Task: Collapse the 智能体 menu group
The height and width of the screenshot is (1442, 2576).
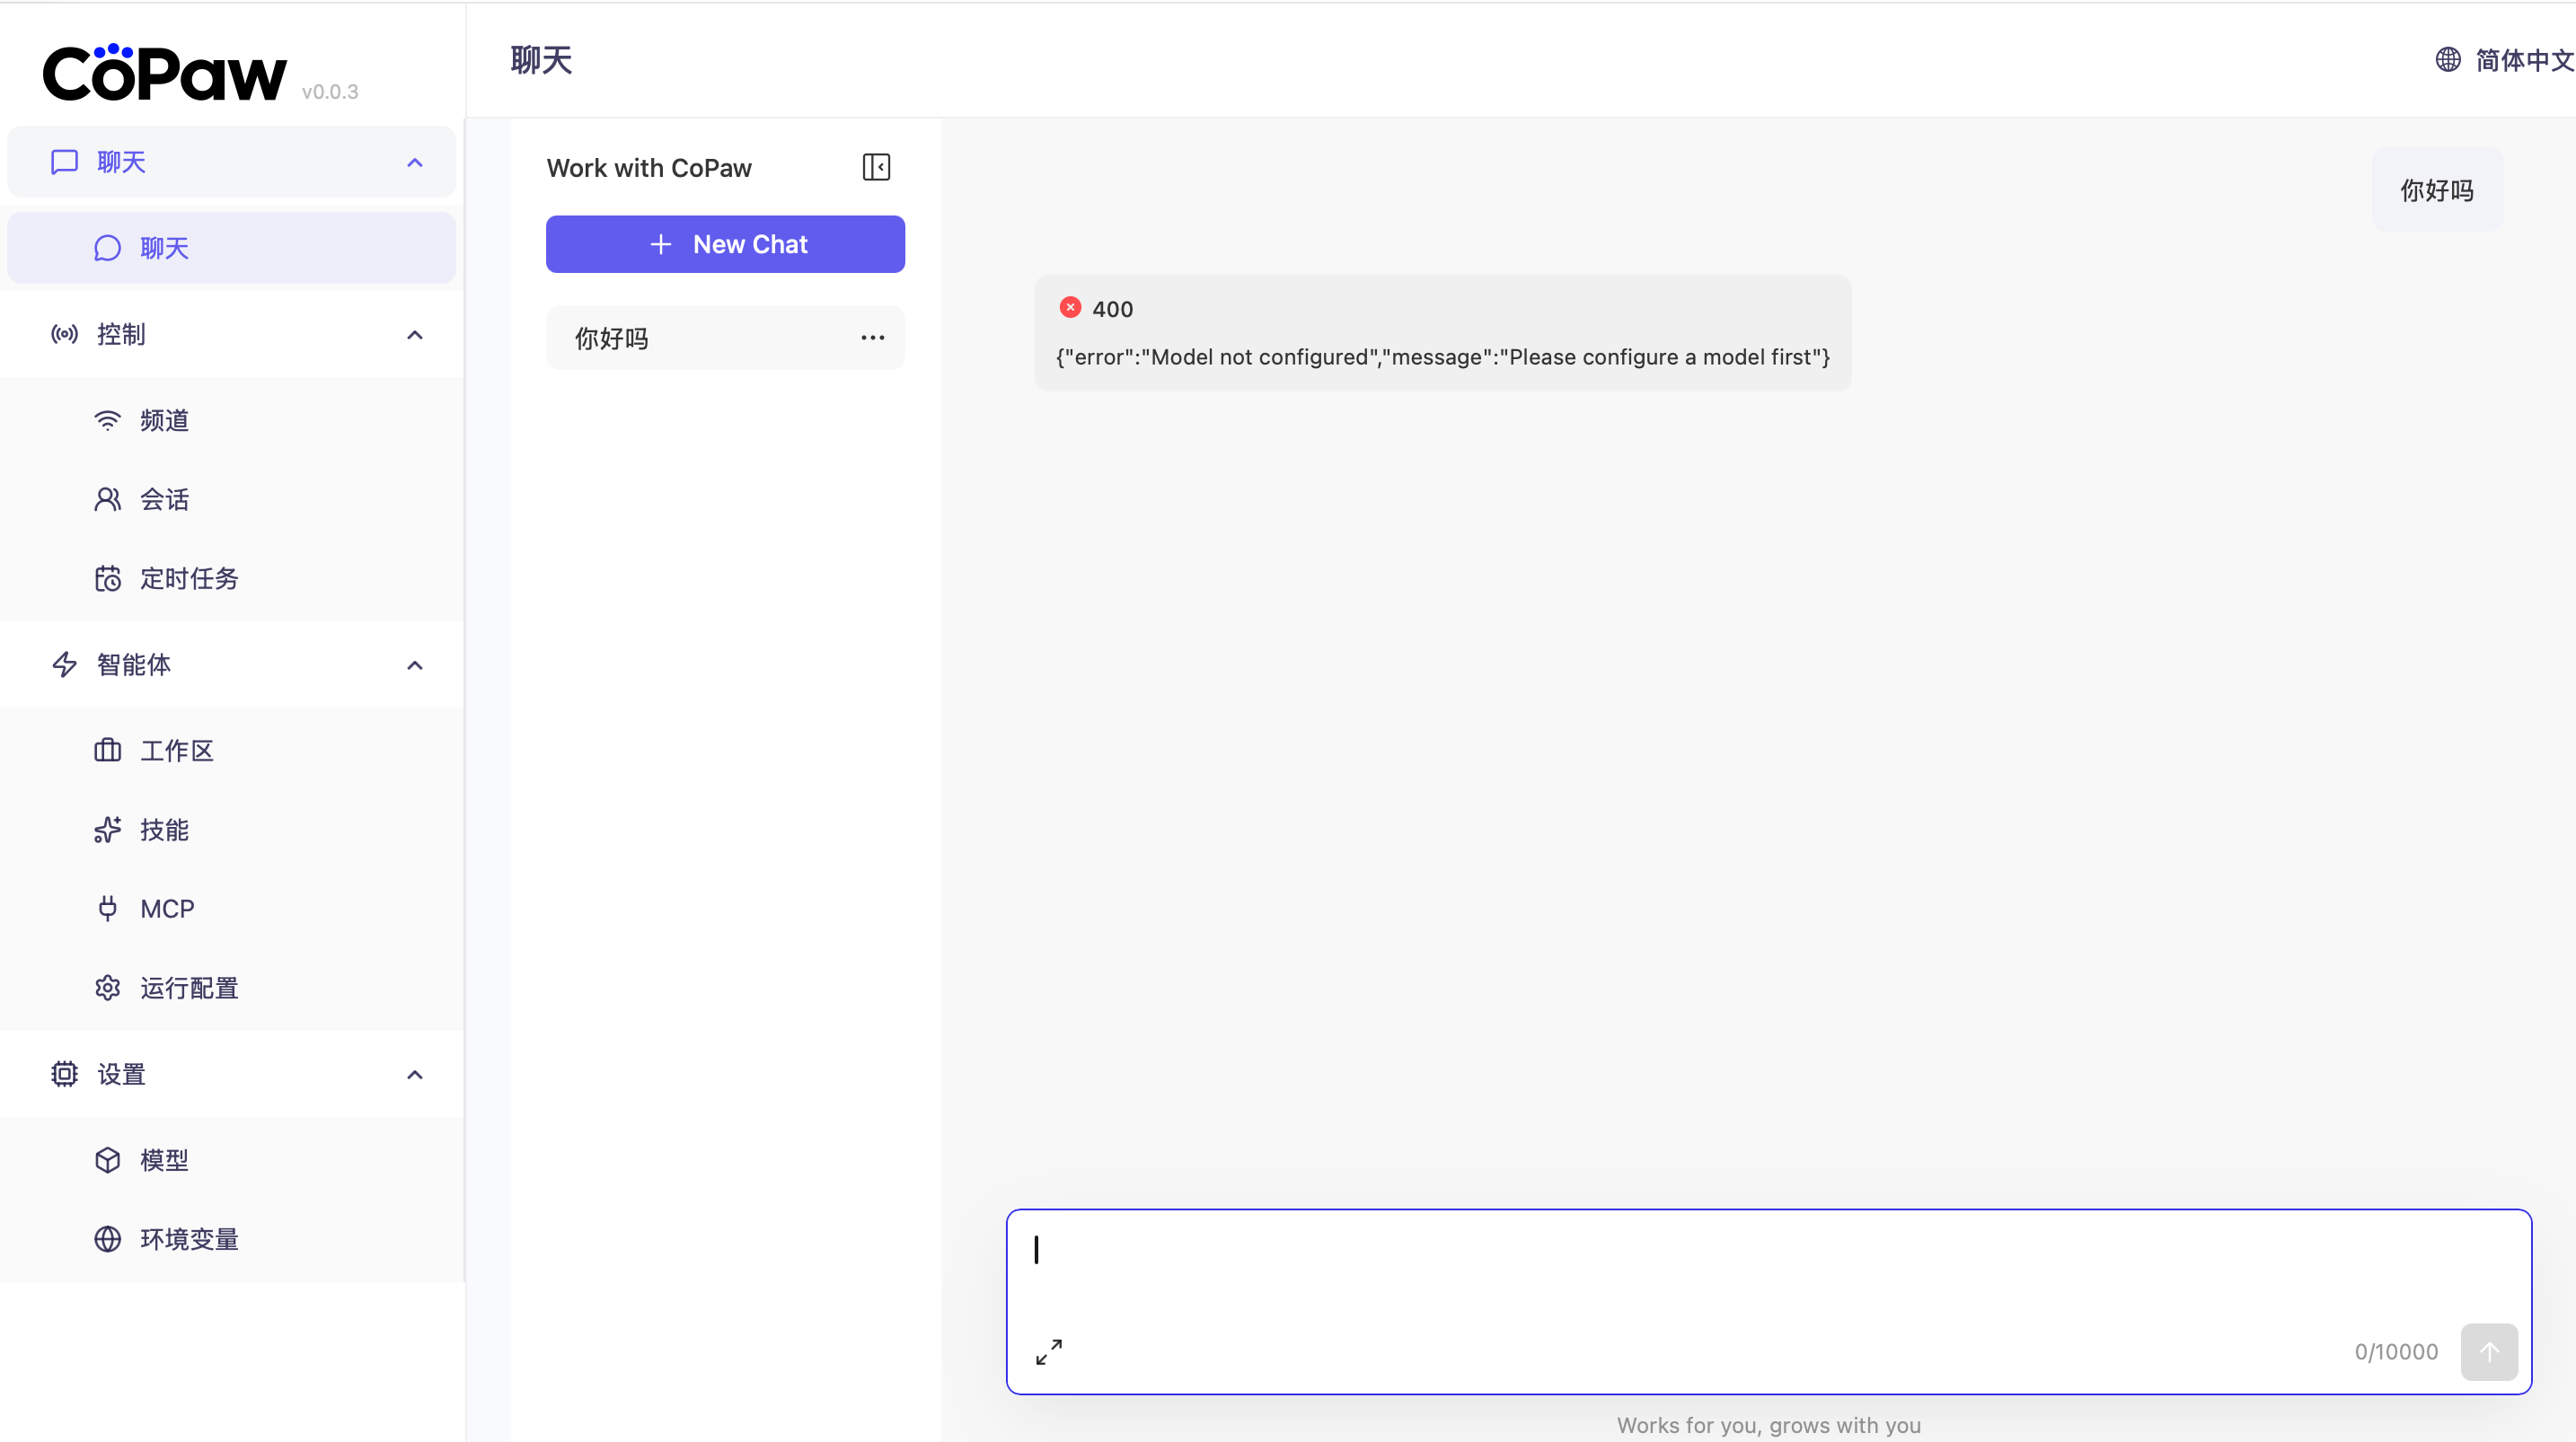Action: click(415, 665)
